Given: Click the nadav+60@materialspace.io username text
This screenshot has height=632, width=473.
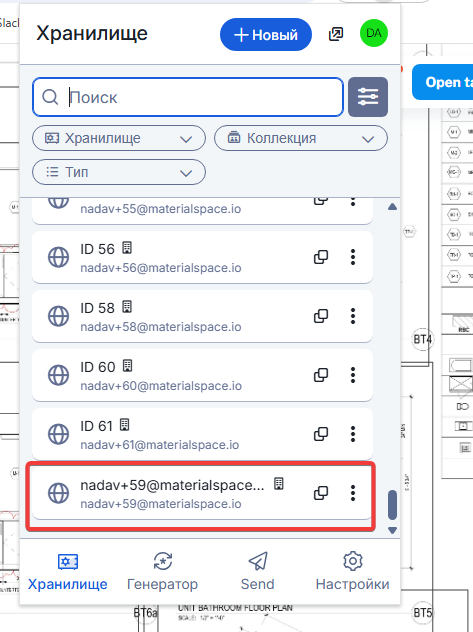Looking at the screenshot, I should tap(161, 386).
